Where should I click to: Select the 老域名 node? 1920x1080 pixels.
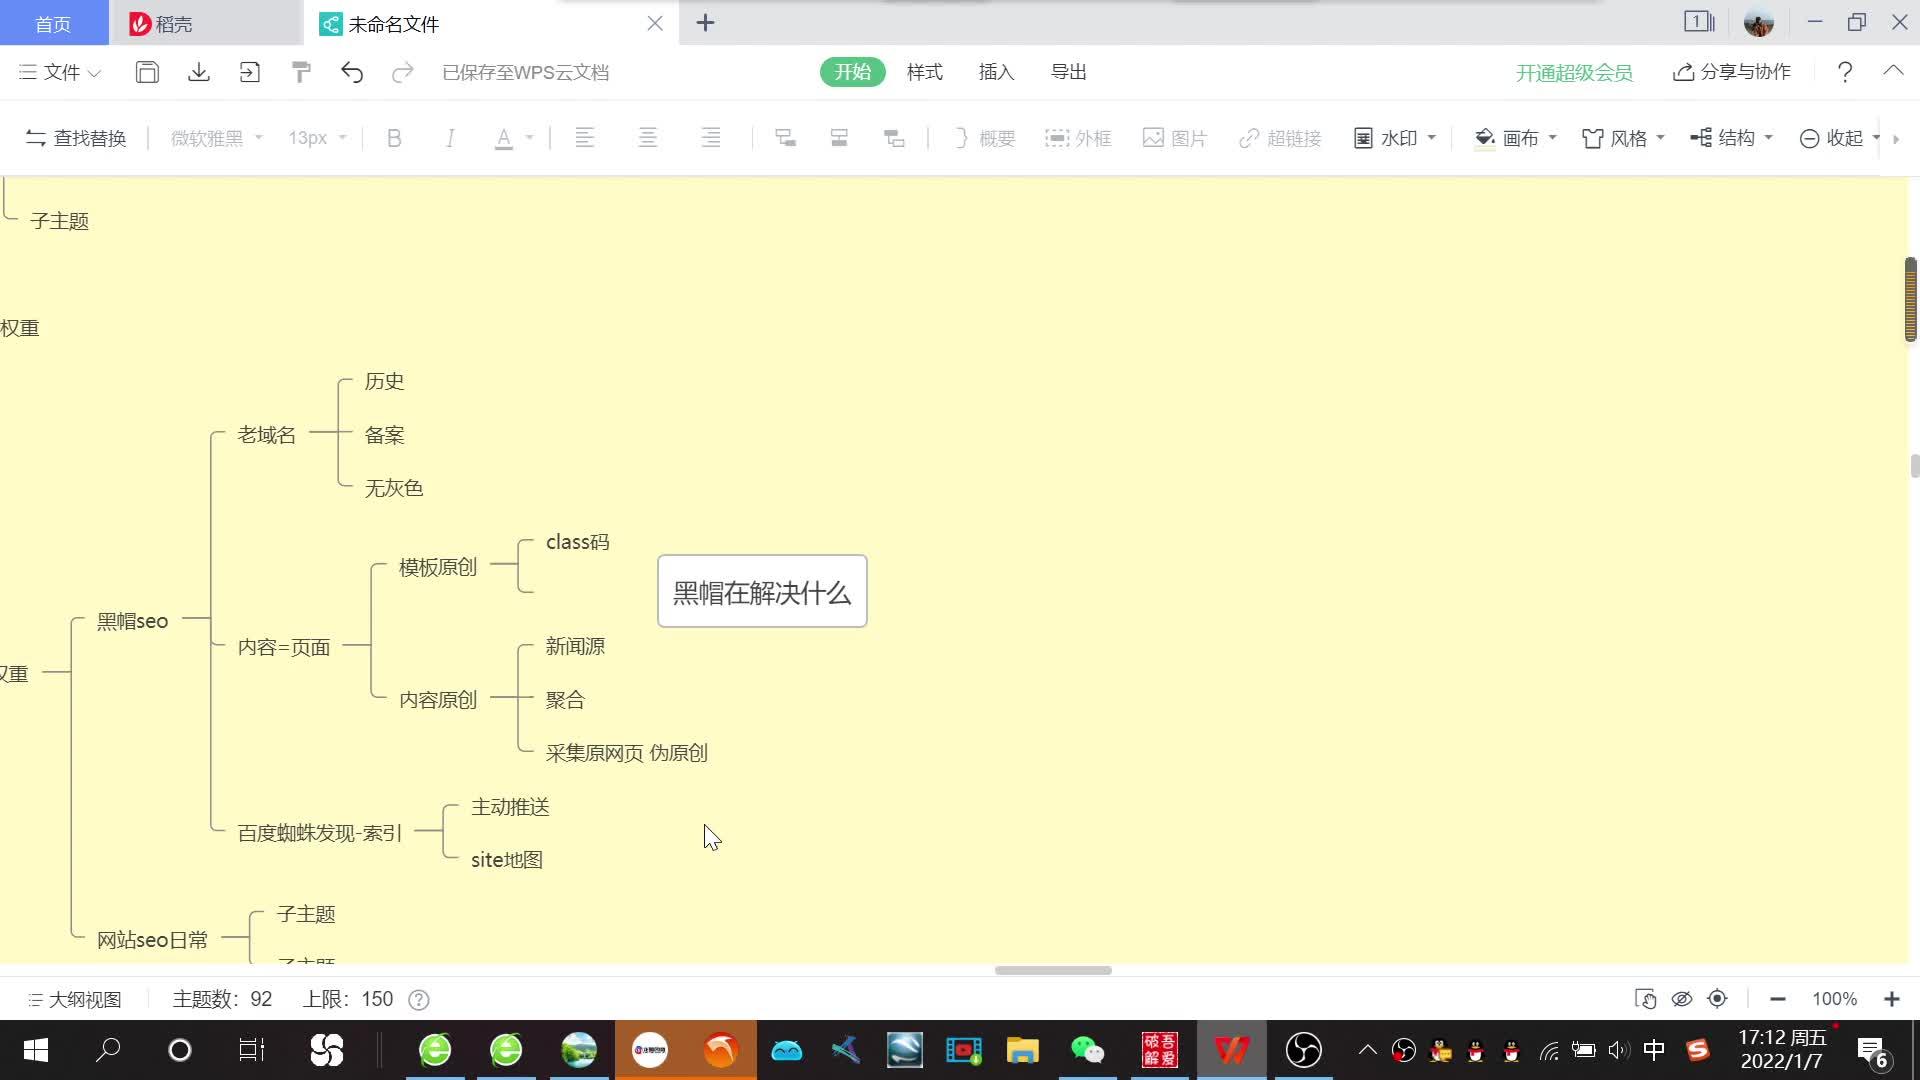tap(266, 435)
